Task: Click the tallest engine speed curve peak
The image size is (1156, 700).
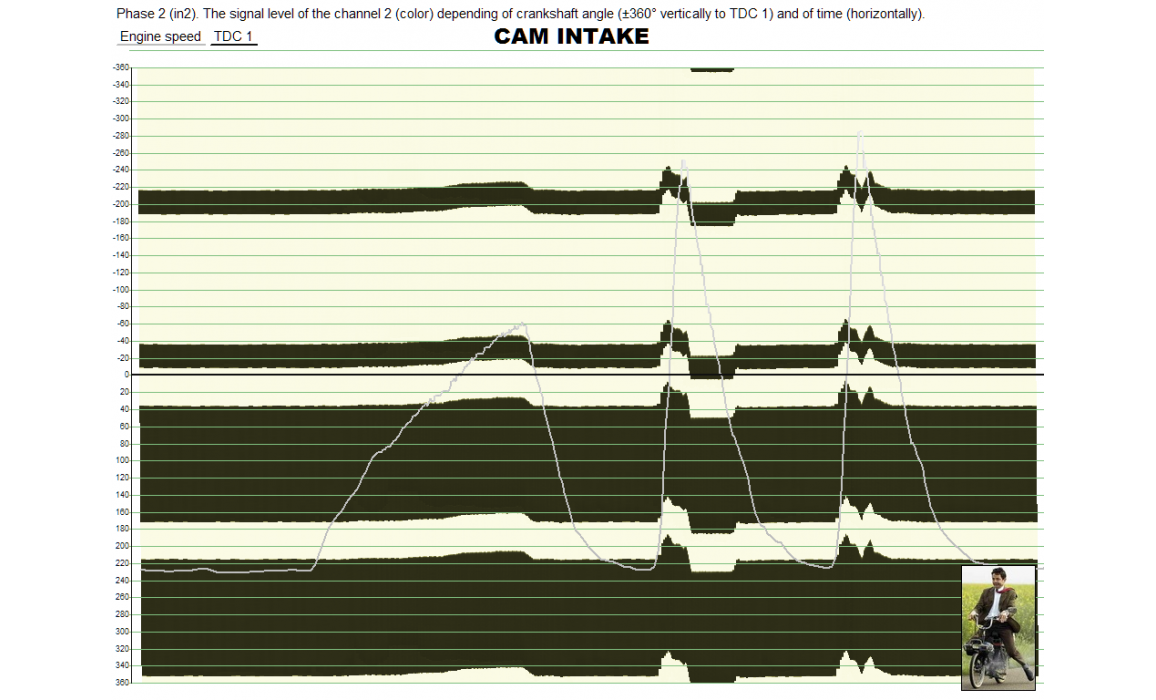Action: tap(859, 133)
